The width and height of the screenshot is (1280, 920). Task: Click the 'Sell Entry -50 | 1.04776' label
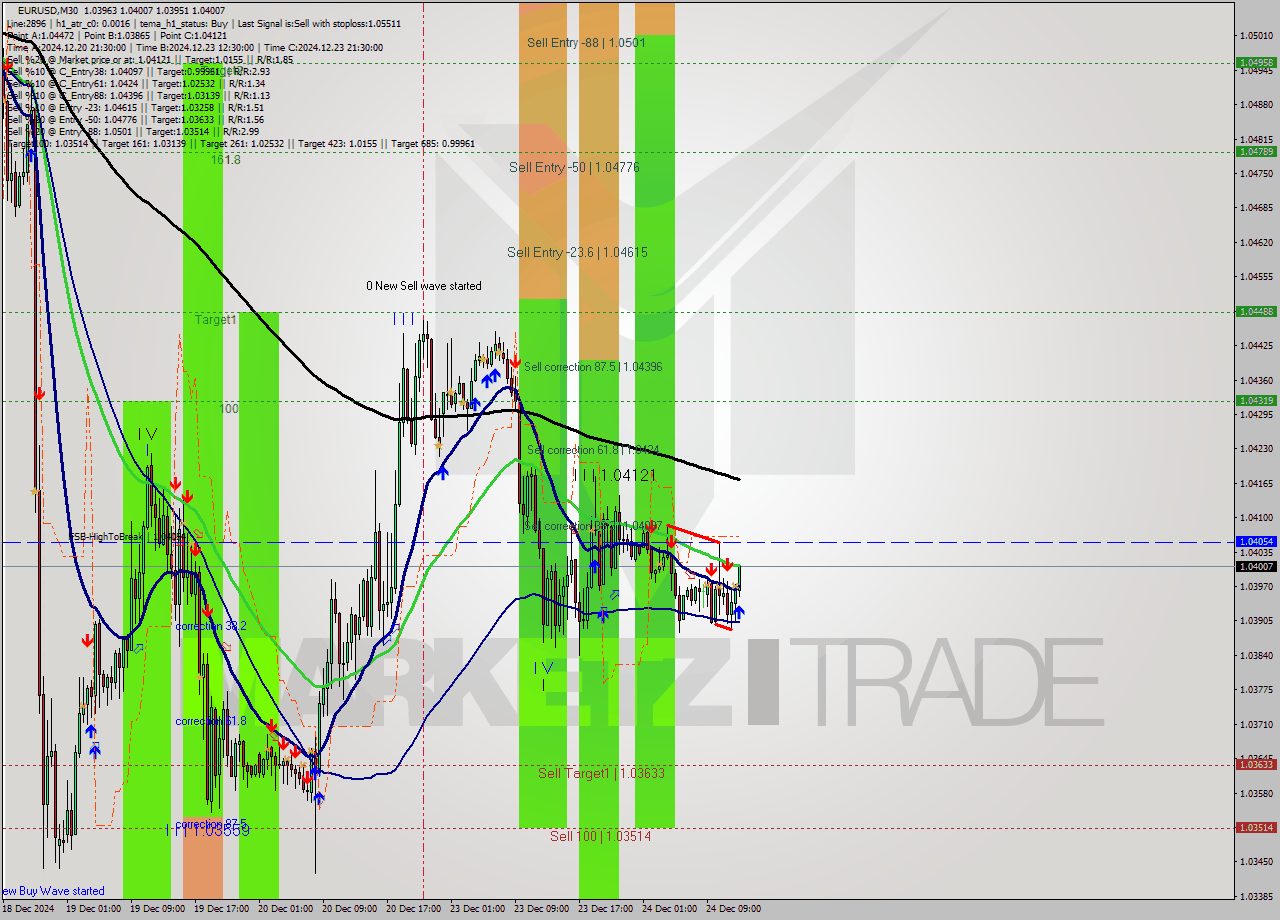(x=574, y=167)
